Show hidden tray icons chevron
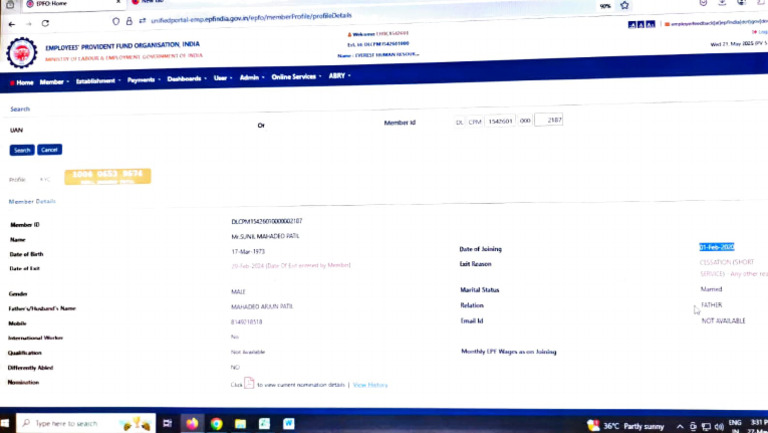The height and width of the screenshot is (433, 768). (680, 427)
